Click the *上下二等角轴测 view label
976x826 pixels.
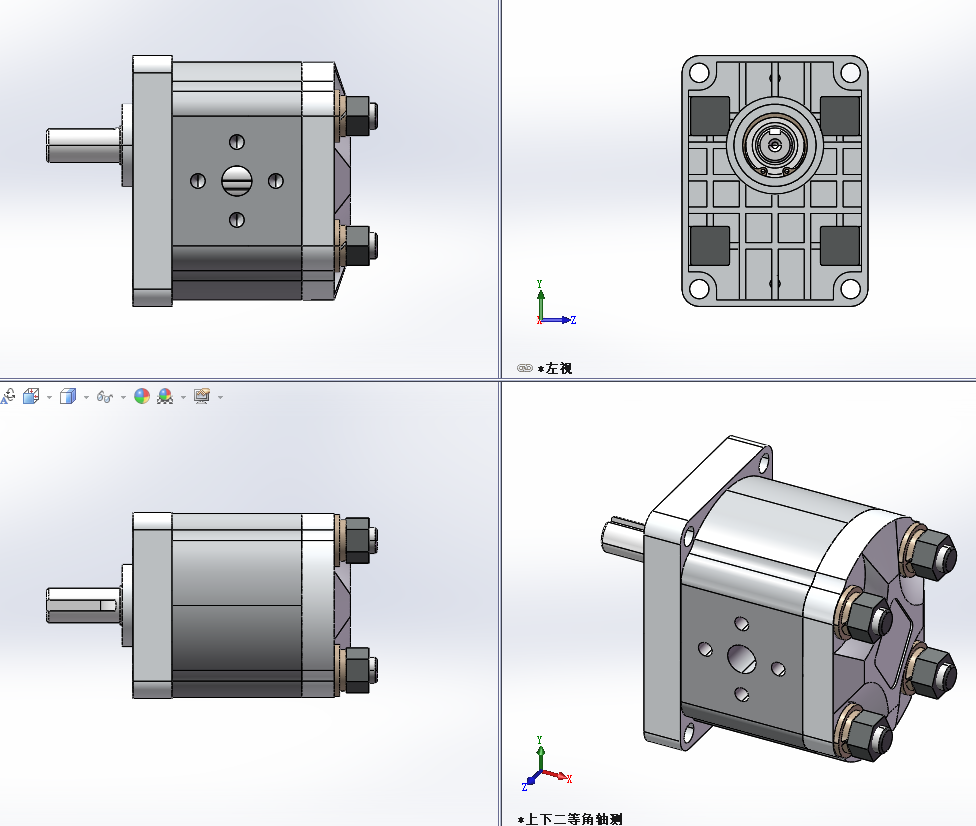[570, 819]
